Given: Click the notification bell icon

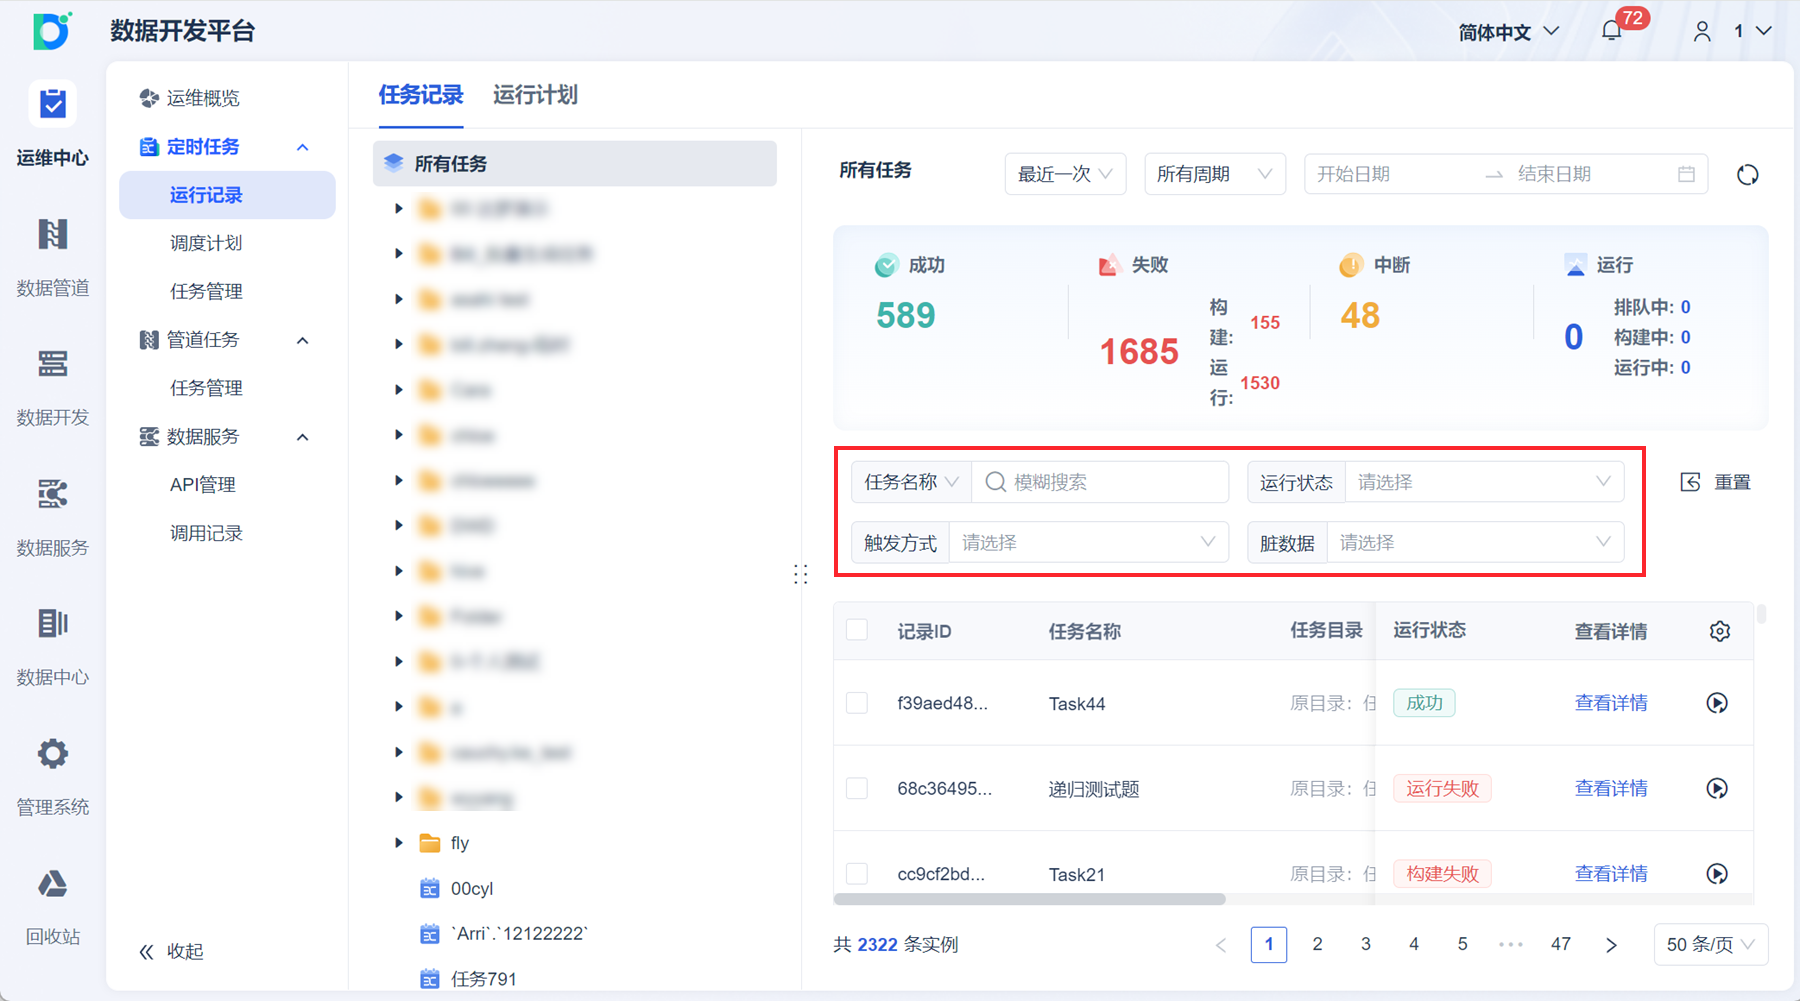Looking at the screenshot, I should (1611, 32).
